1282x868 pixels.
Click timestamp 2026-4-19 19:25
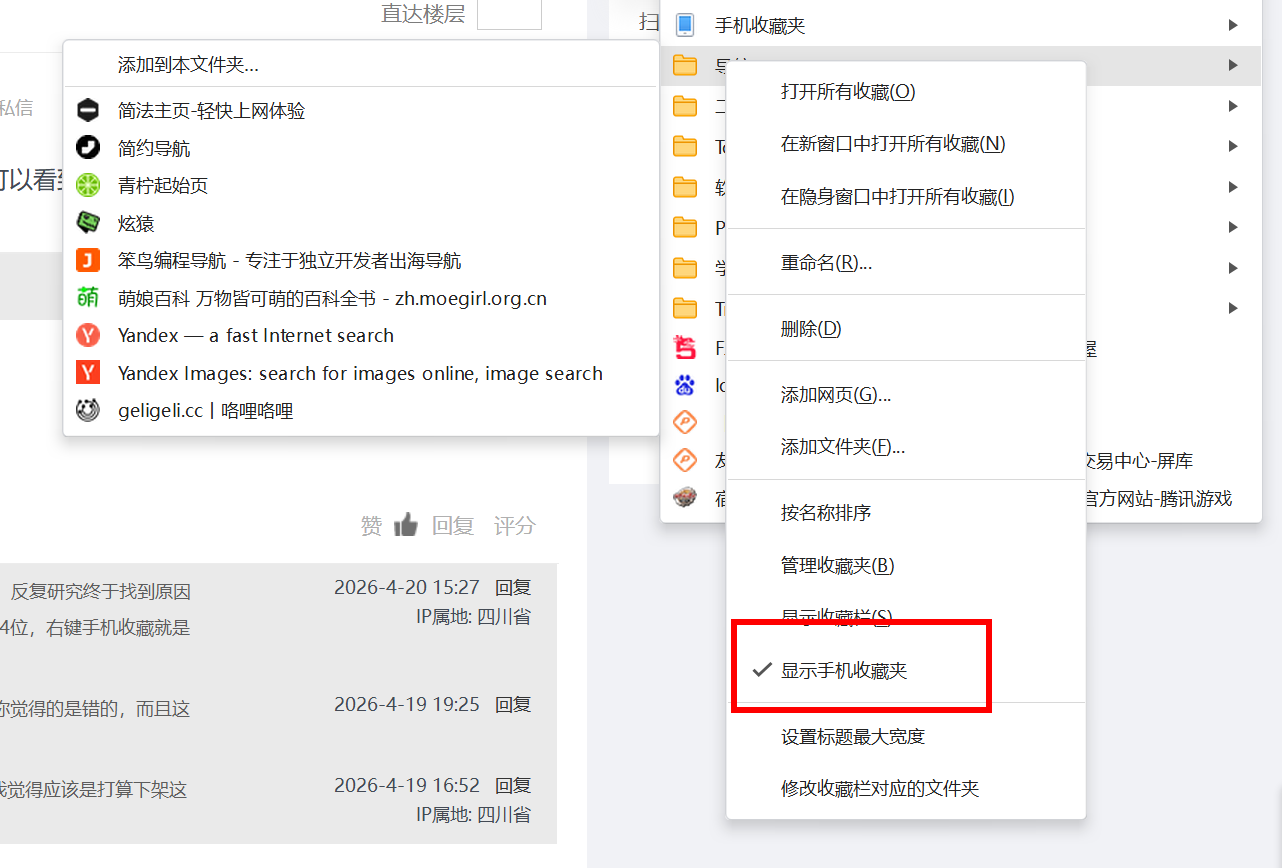(x=407, y=705)
